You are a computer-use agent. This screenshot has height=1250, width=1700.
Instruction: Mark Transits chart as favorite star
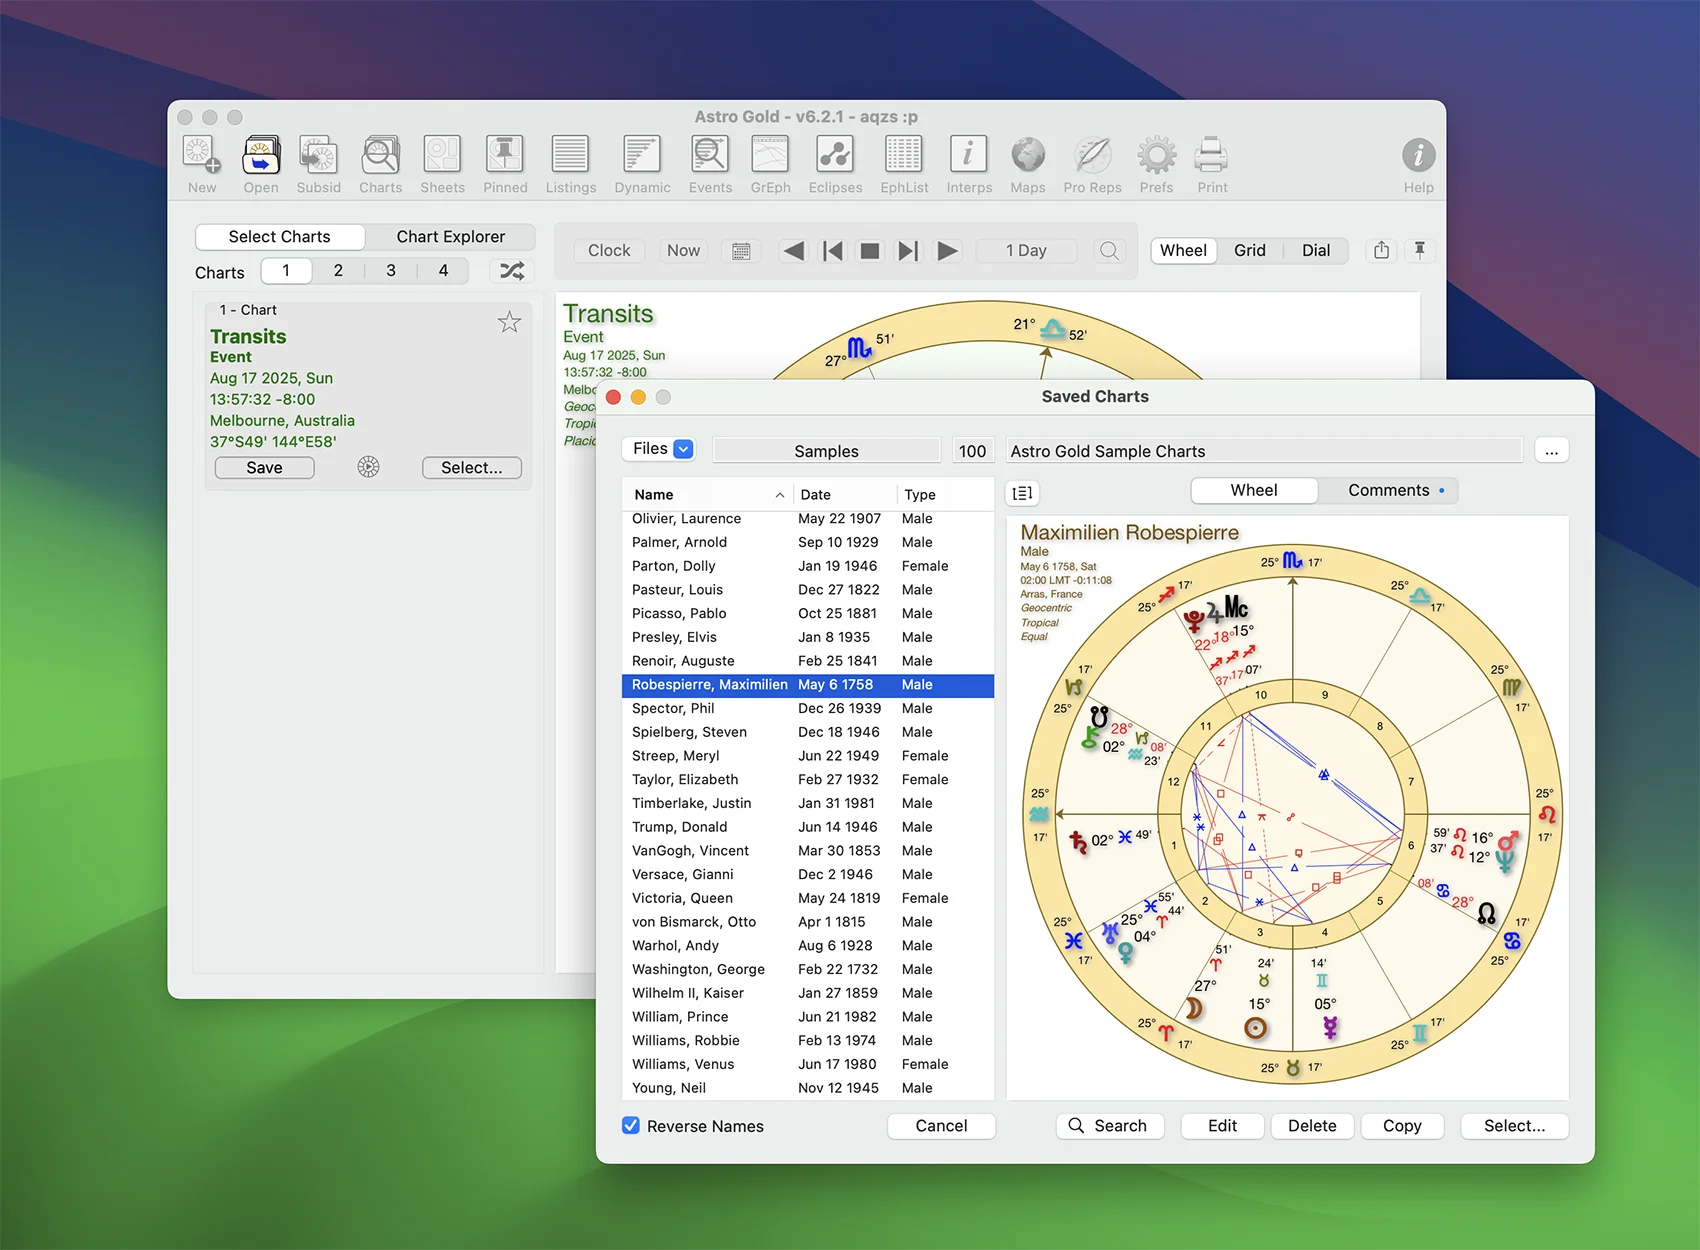(x=510, y=322)
